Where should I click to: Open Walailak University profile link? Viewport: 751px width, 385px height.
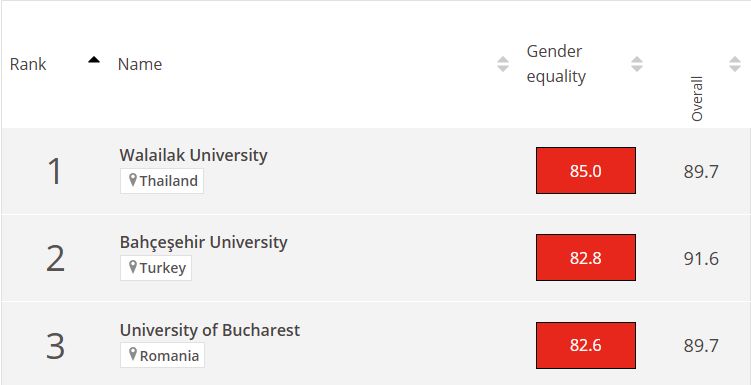coord(193,155)
